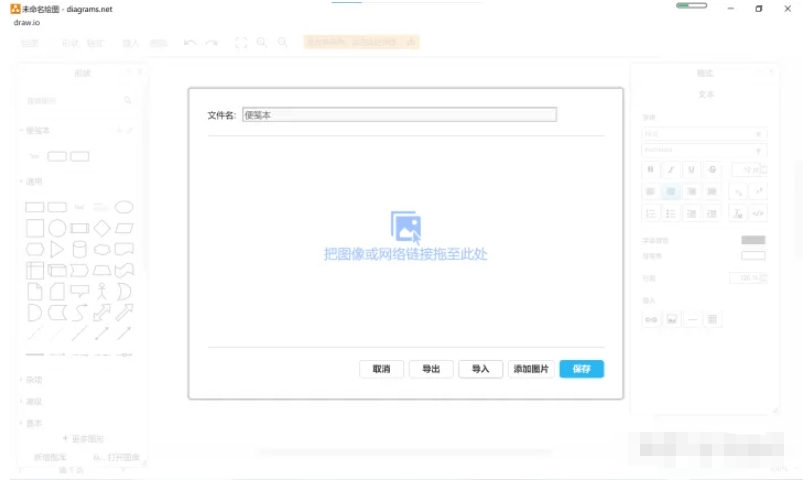Click the white background color swatch
Viewport: 810px width, 480px height.
pos(753,255)
